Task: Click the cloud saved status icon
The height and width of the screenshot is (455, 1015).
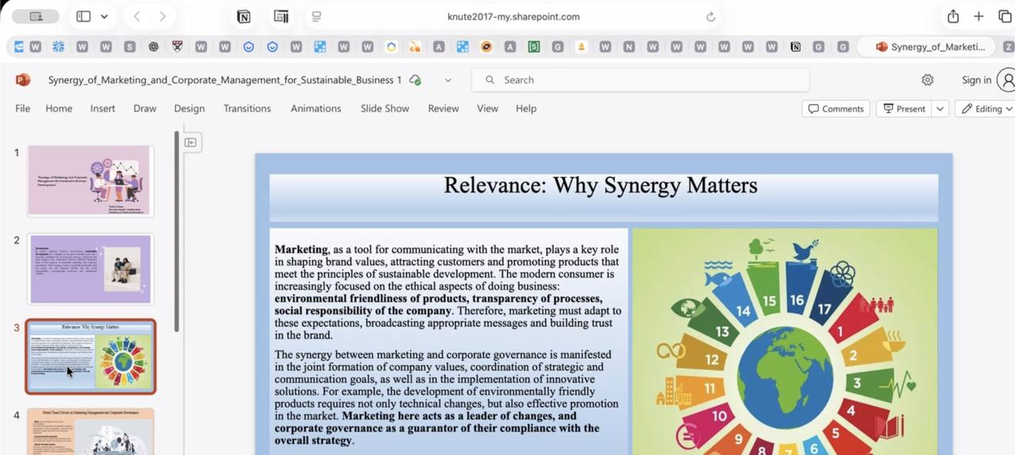Action: click(416, 80)
